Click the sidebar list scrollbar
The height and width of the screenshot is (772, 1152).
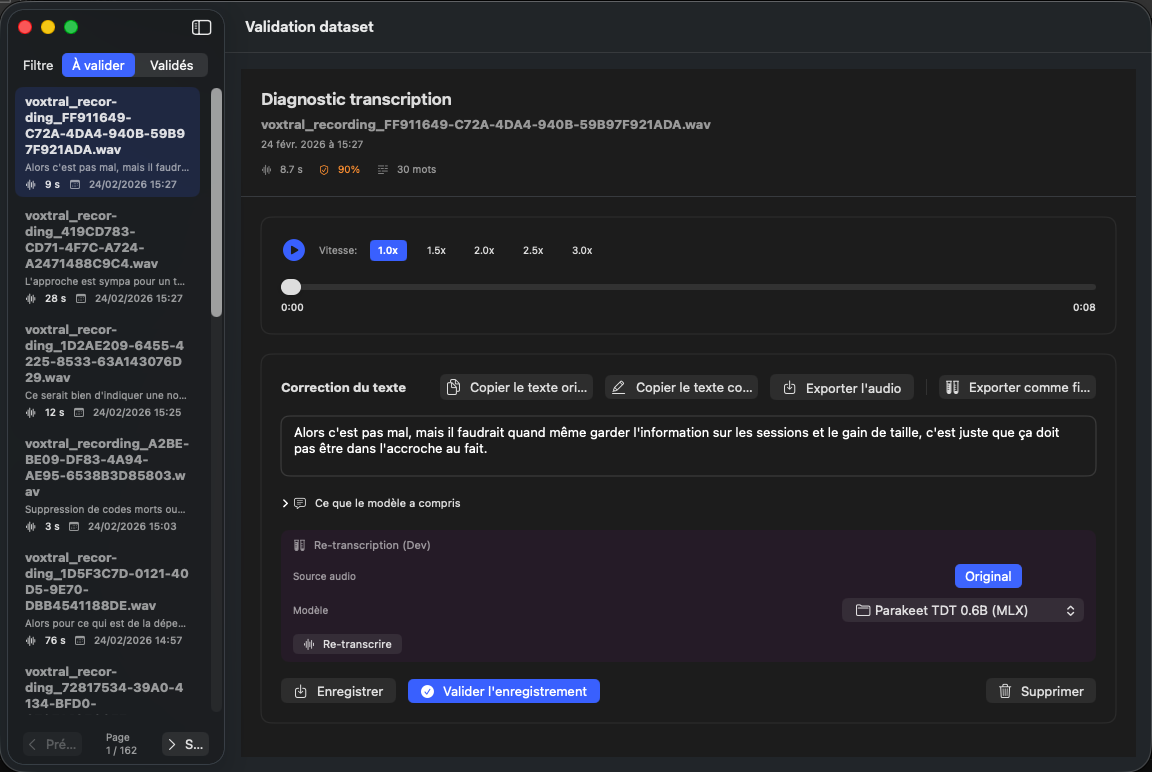[216, 203]
